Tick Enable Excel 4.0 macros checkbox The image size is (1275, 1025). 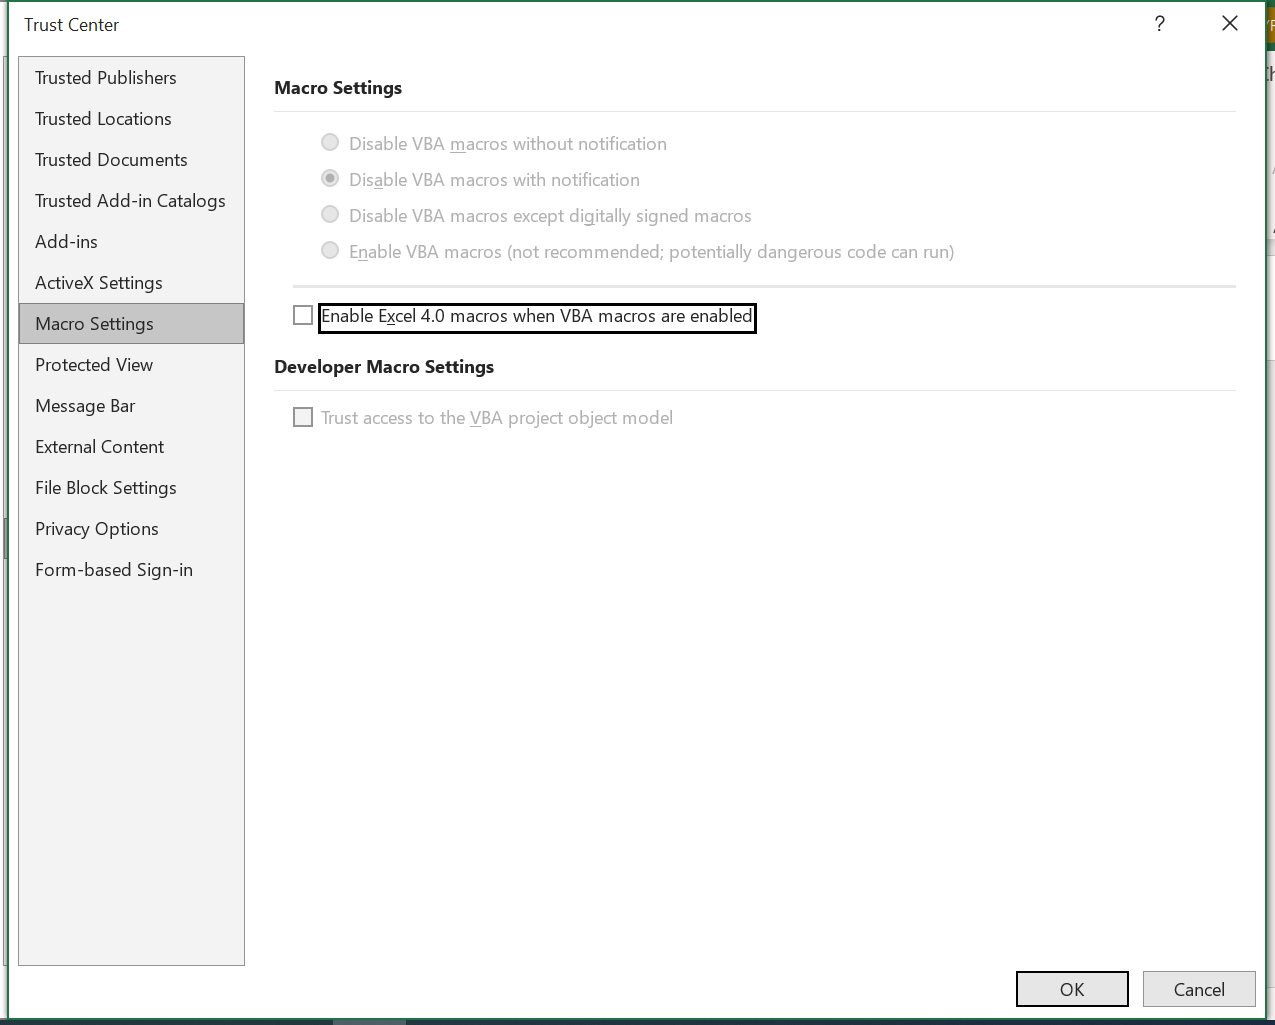[303, 316]
